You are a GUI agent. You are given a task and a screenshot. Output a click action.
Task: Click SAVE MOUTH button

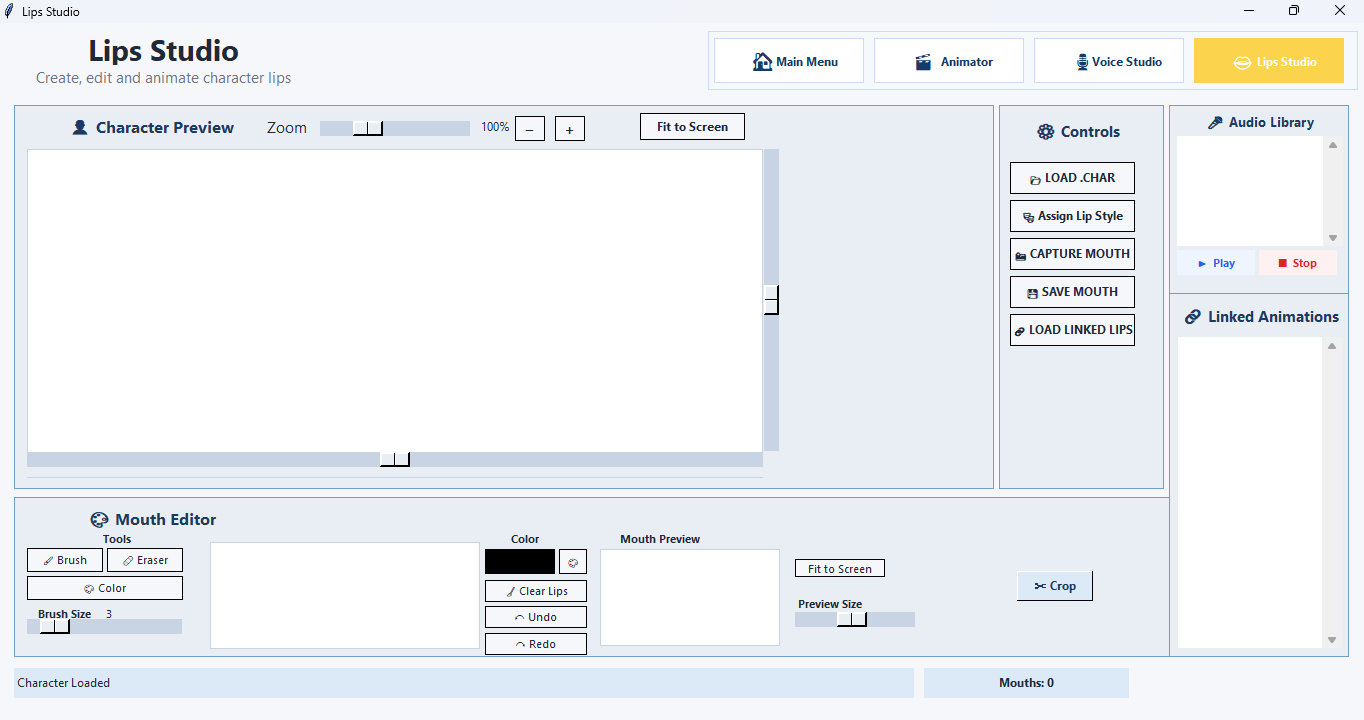point(1072,292)
